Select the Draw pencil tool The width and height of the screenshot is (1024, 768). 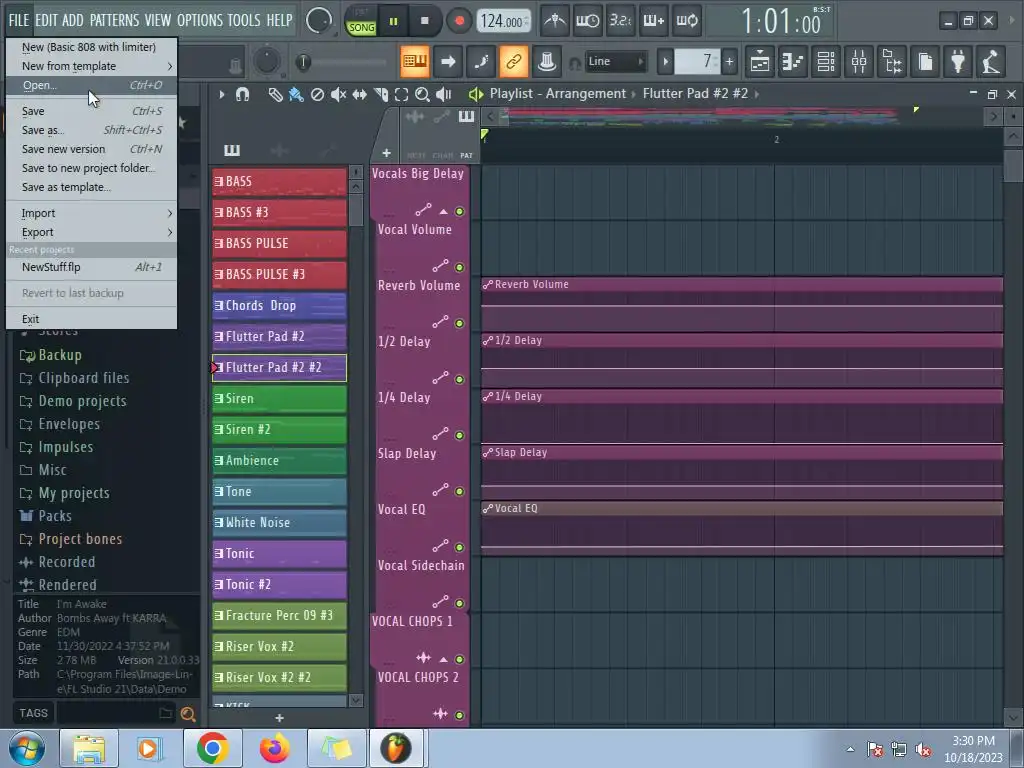(275, 95)
